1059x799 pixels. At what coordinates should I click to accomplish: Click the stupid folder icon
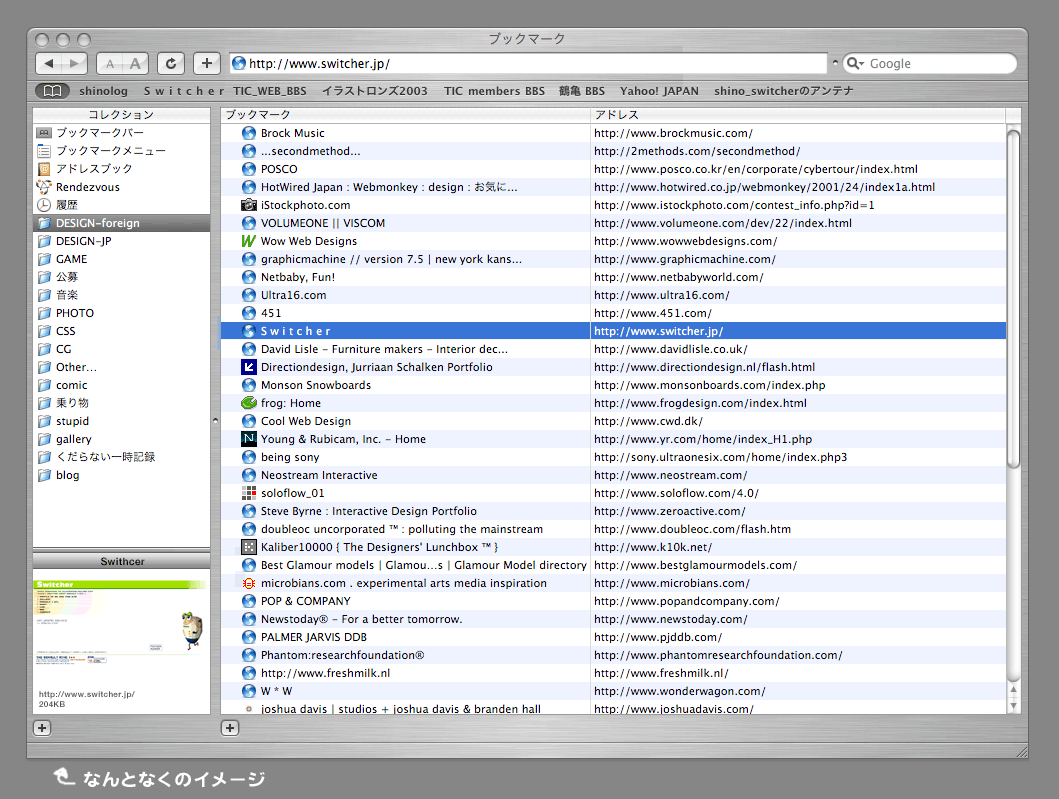click(x=45, y=421)
